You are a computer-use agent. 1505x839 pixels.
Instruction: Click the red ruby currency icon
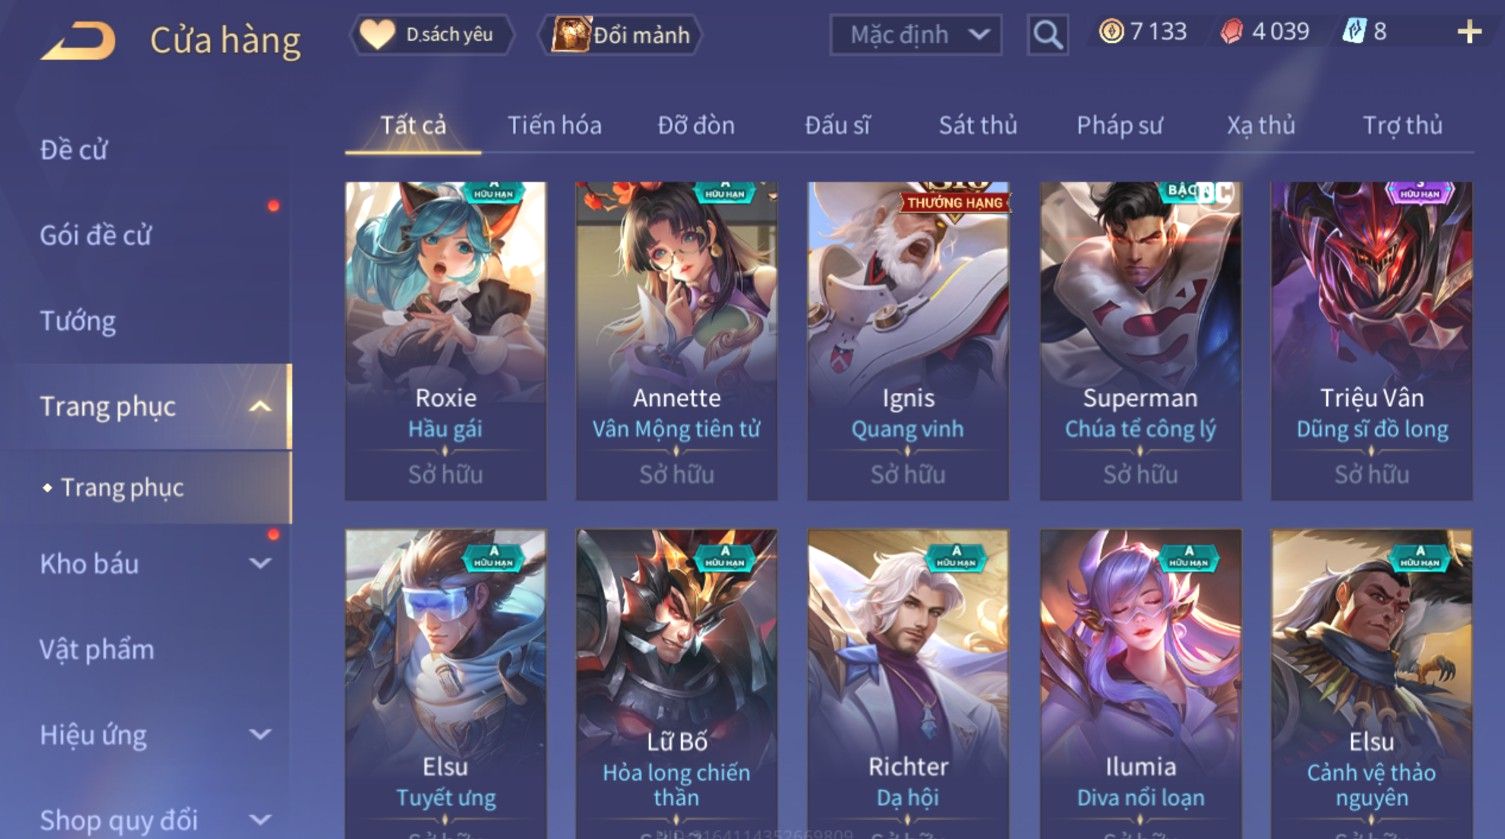tap(1233, 32)
